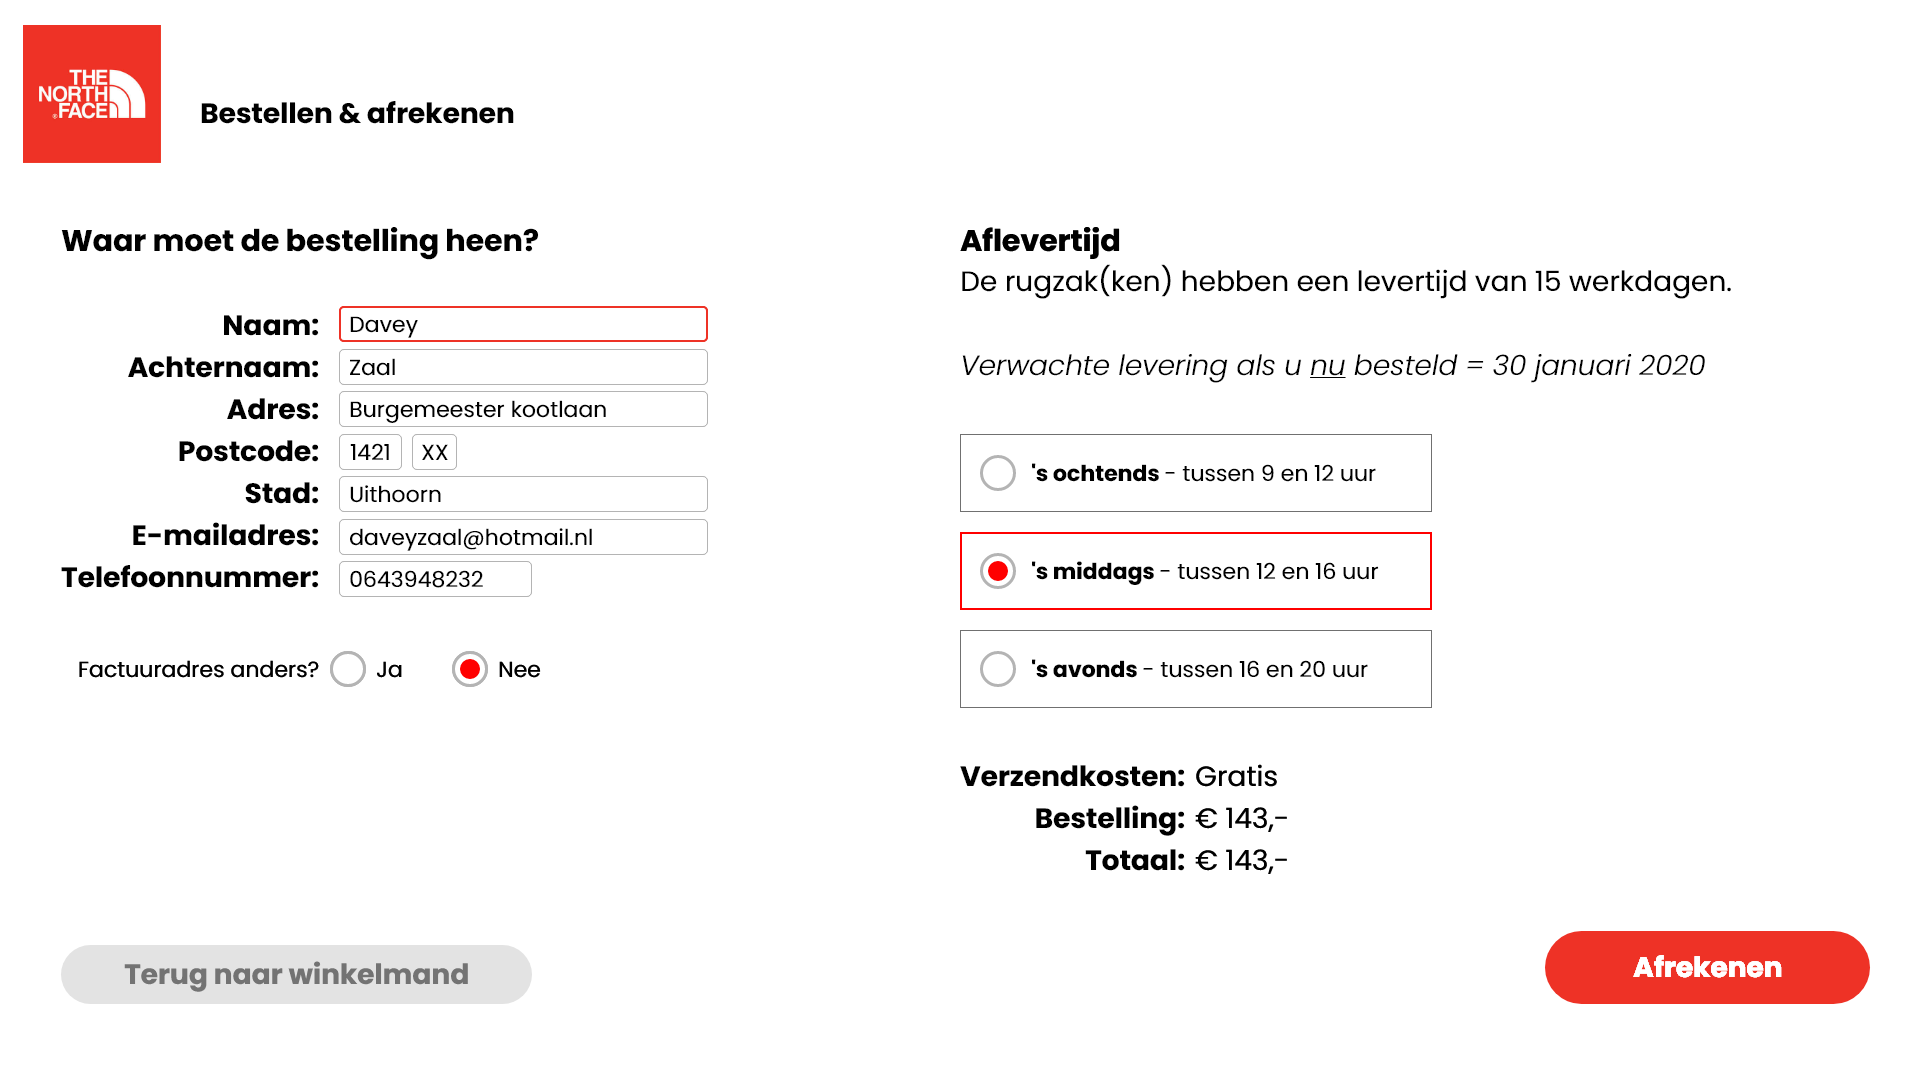The width and height of the screenshot is (1920, 1080).
Task: Focus the E-mailadres field
Action: click(x=523, y=537)
